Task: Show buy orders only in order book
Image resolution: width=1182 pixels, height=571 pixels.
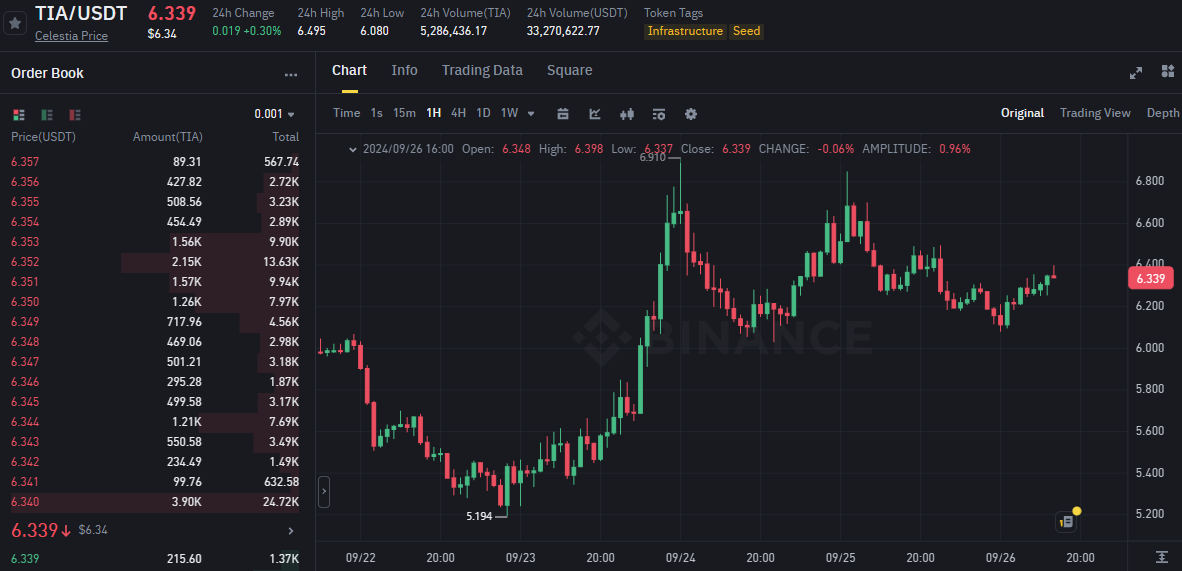Action: [x=47, y=115]
